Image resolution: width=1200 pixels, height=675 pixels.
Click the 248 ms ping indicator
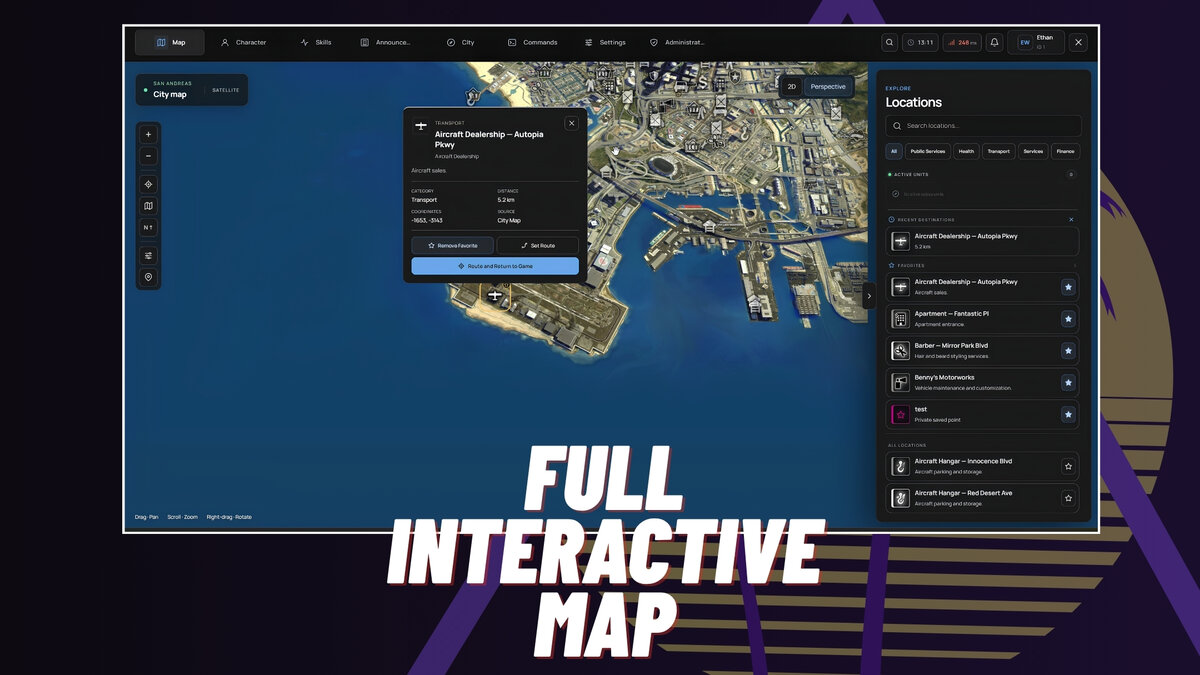(x=962, y=42)
